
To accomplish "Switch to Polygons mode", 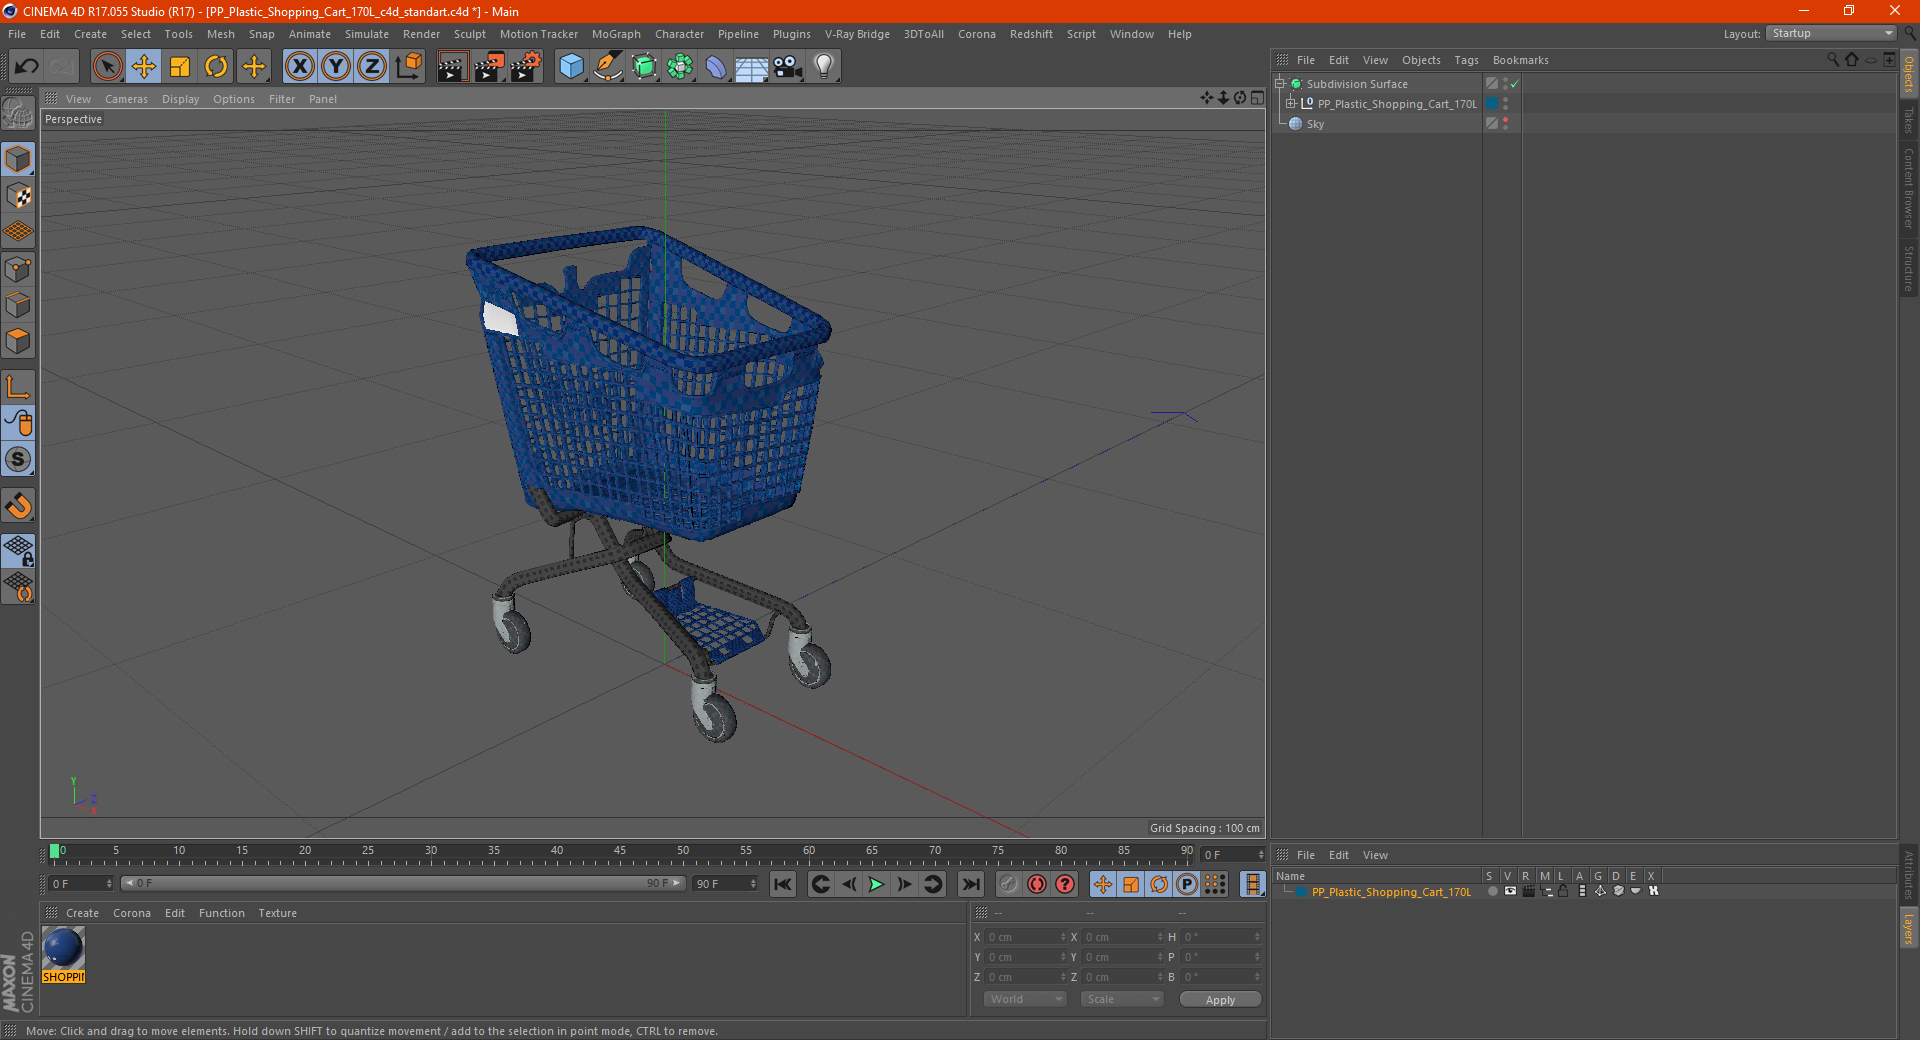I will (18, 341).
